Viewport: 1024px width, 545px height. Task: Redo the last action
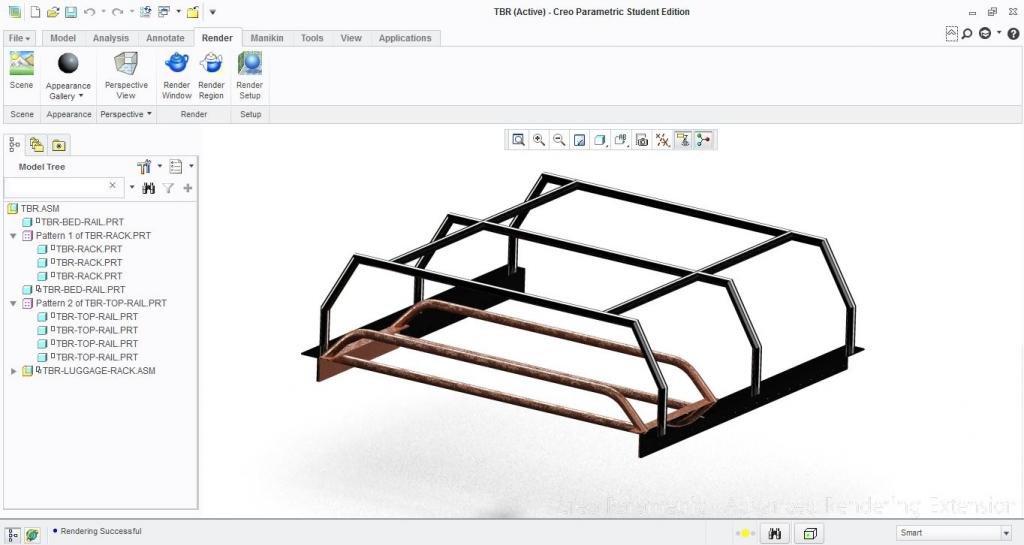click(117, 12)
